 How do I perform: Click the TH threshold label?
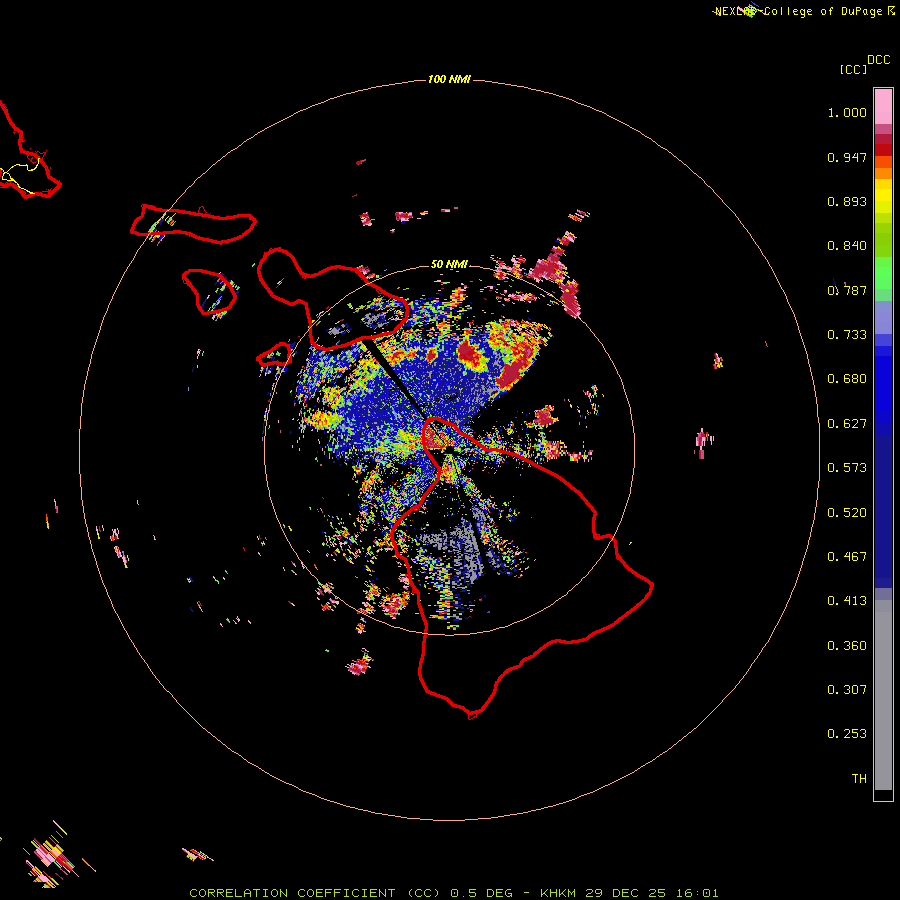point(859,779)
